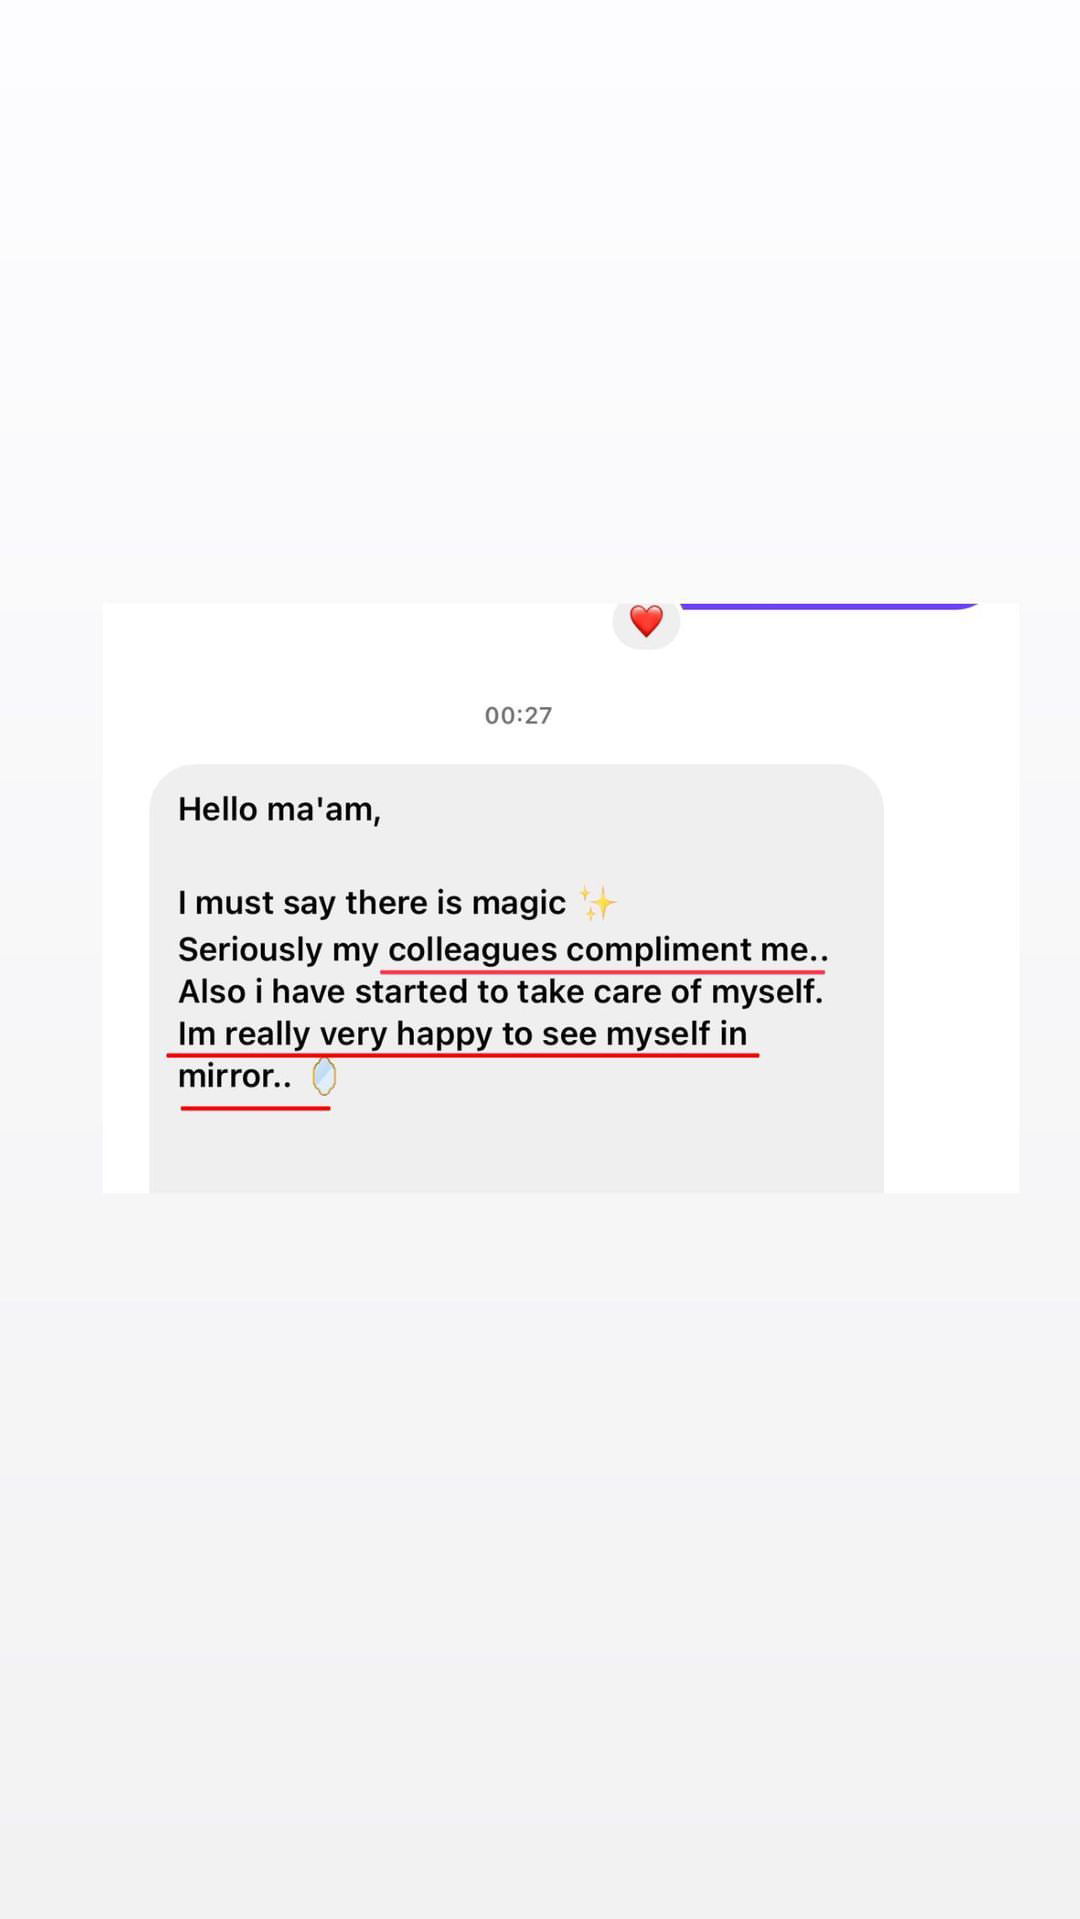This screenshot has height=1919, width=1080.
Task: Tap the red heart reaction emoji
Action: click(x=646, y=621)
